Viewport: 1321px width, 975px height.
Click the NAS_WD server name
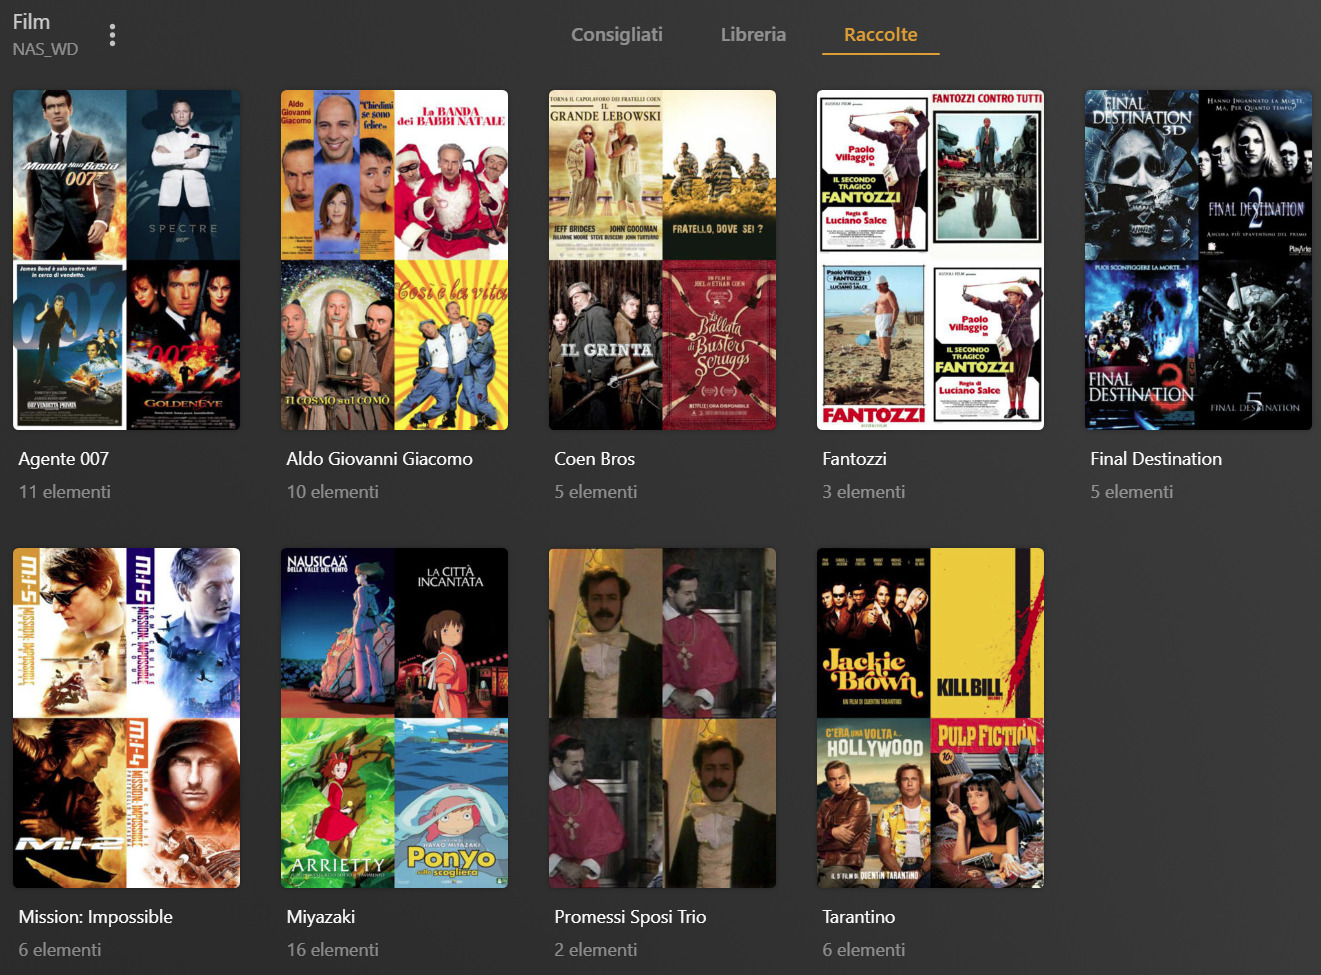tap(45, 49)
